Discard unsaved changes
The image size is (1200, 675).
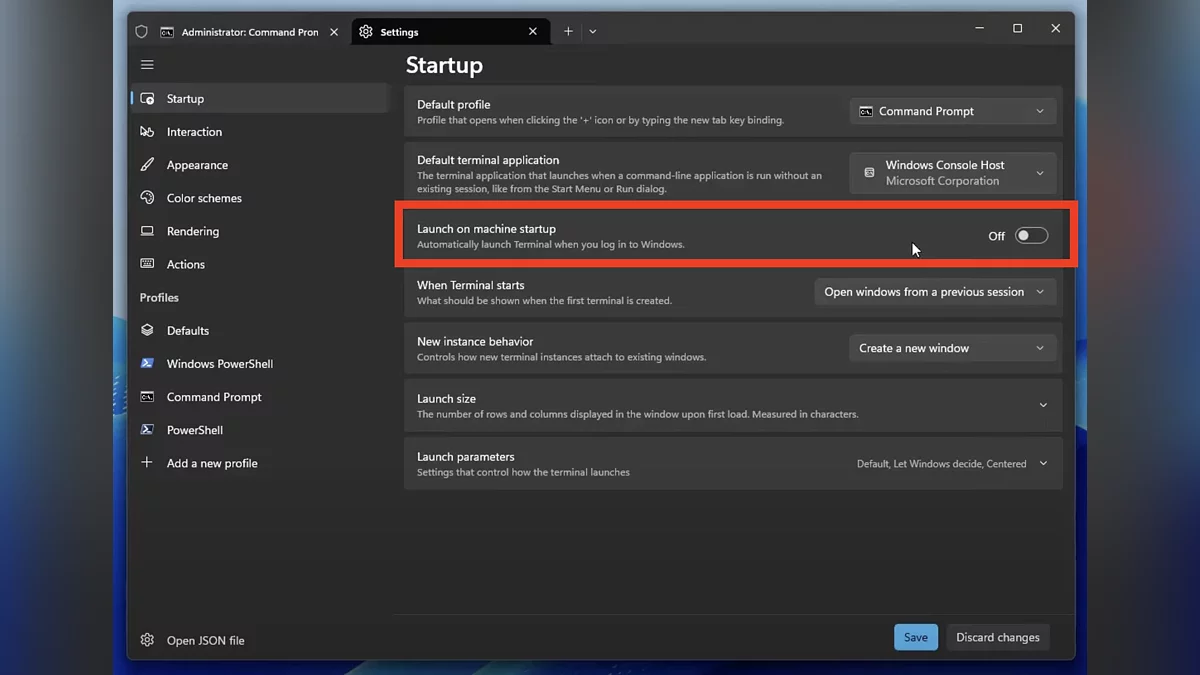(x=997, y=637)
